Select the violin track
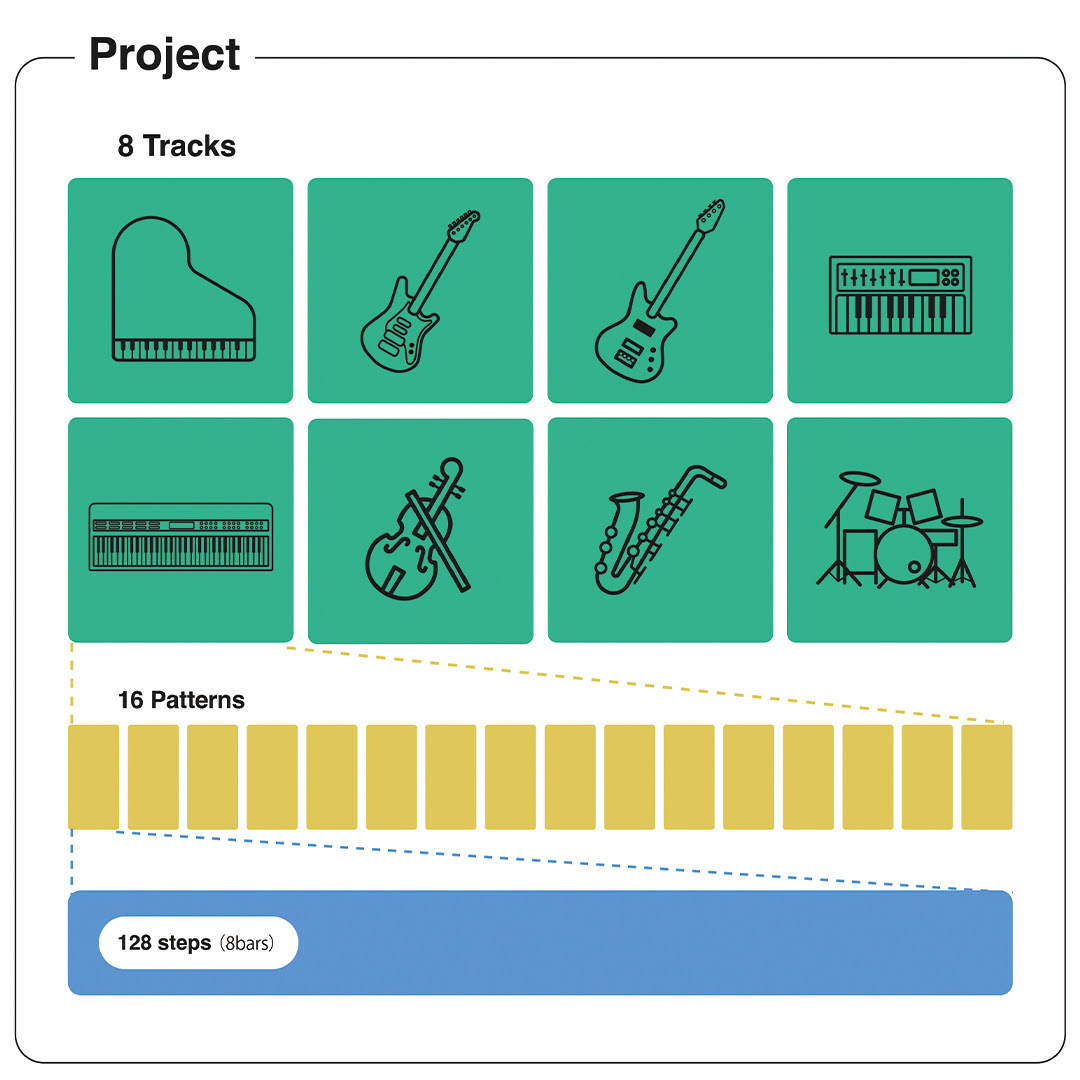Screen dimensions: 1080x1080 point(420,530)
